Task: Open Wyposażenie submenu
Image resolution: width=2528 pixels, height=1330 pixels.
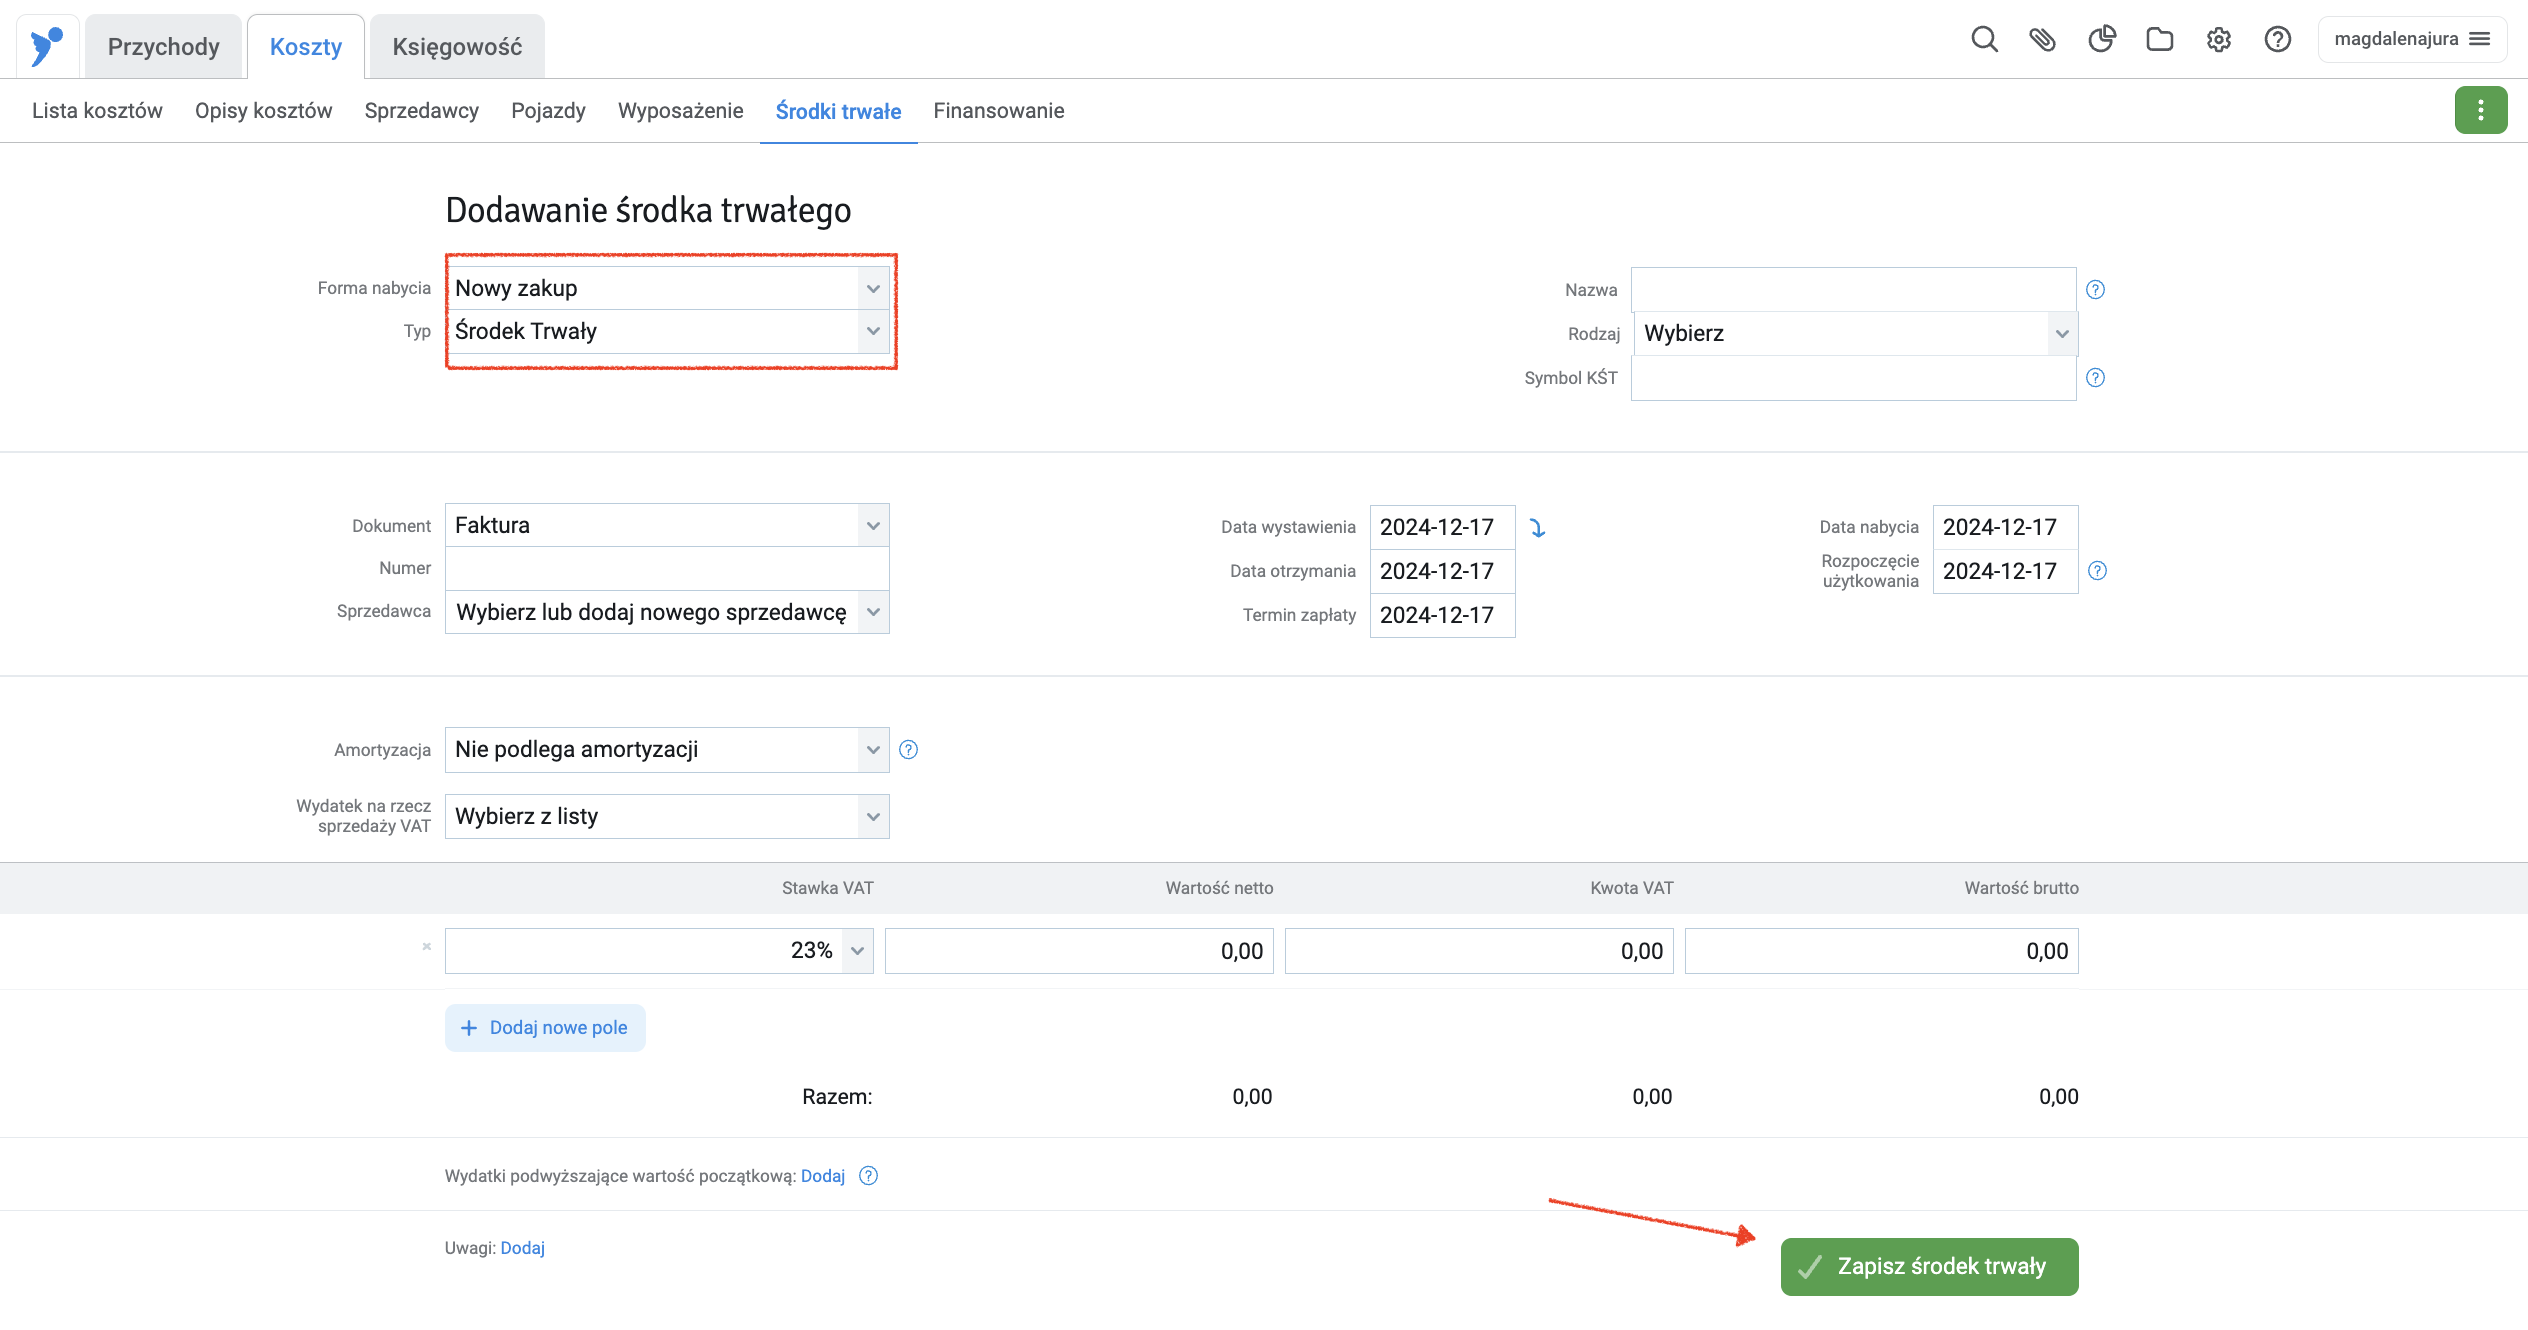Action: 681,111
